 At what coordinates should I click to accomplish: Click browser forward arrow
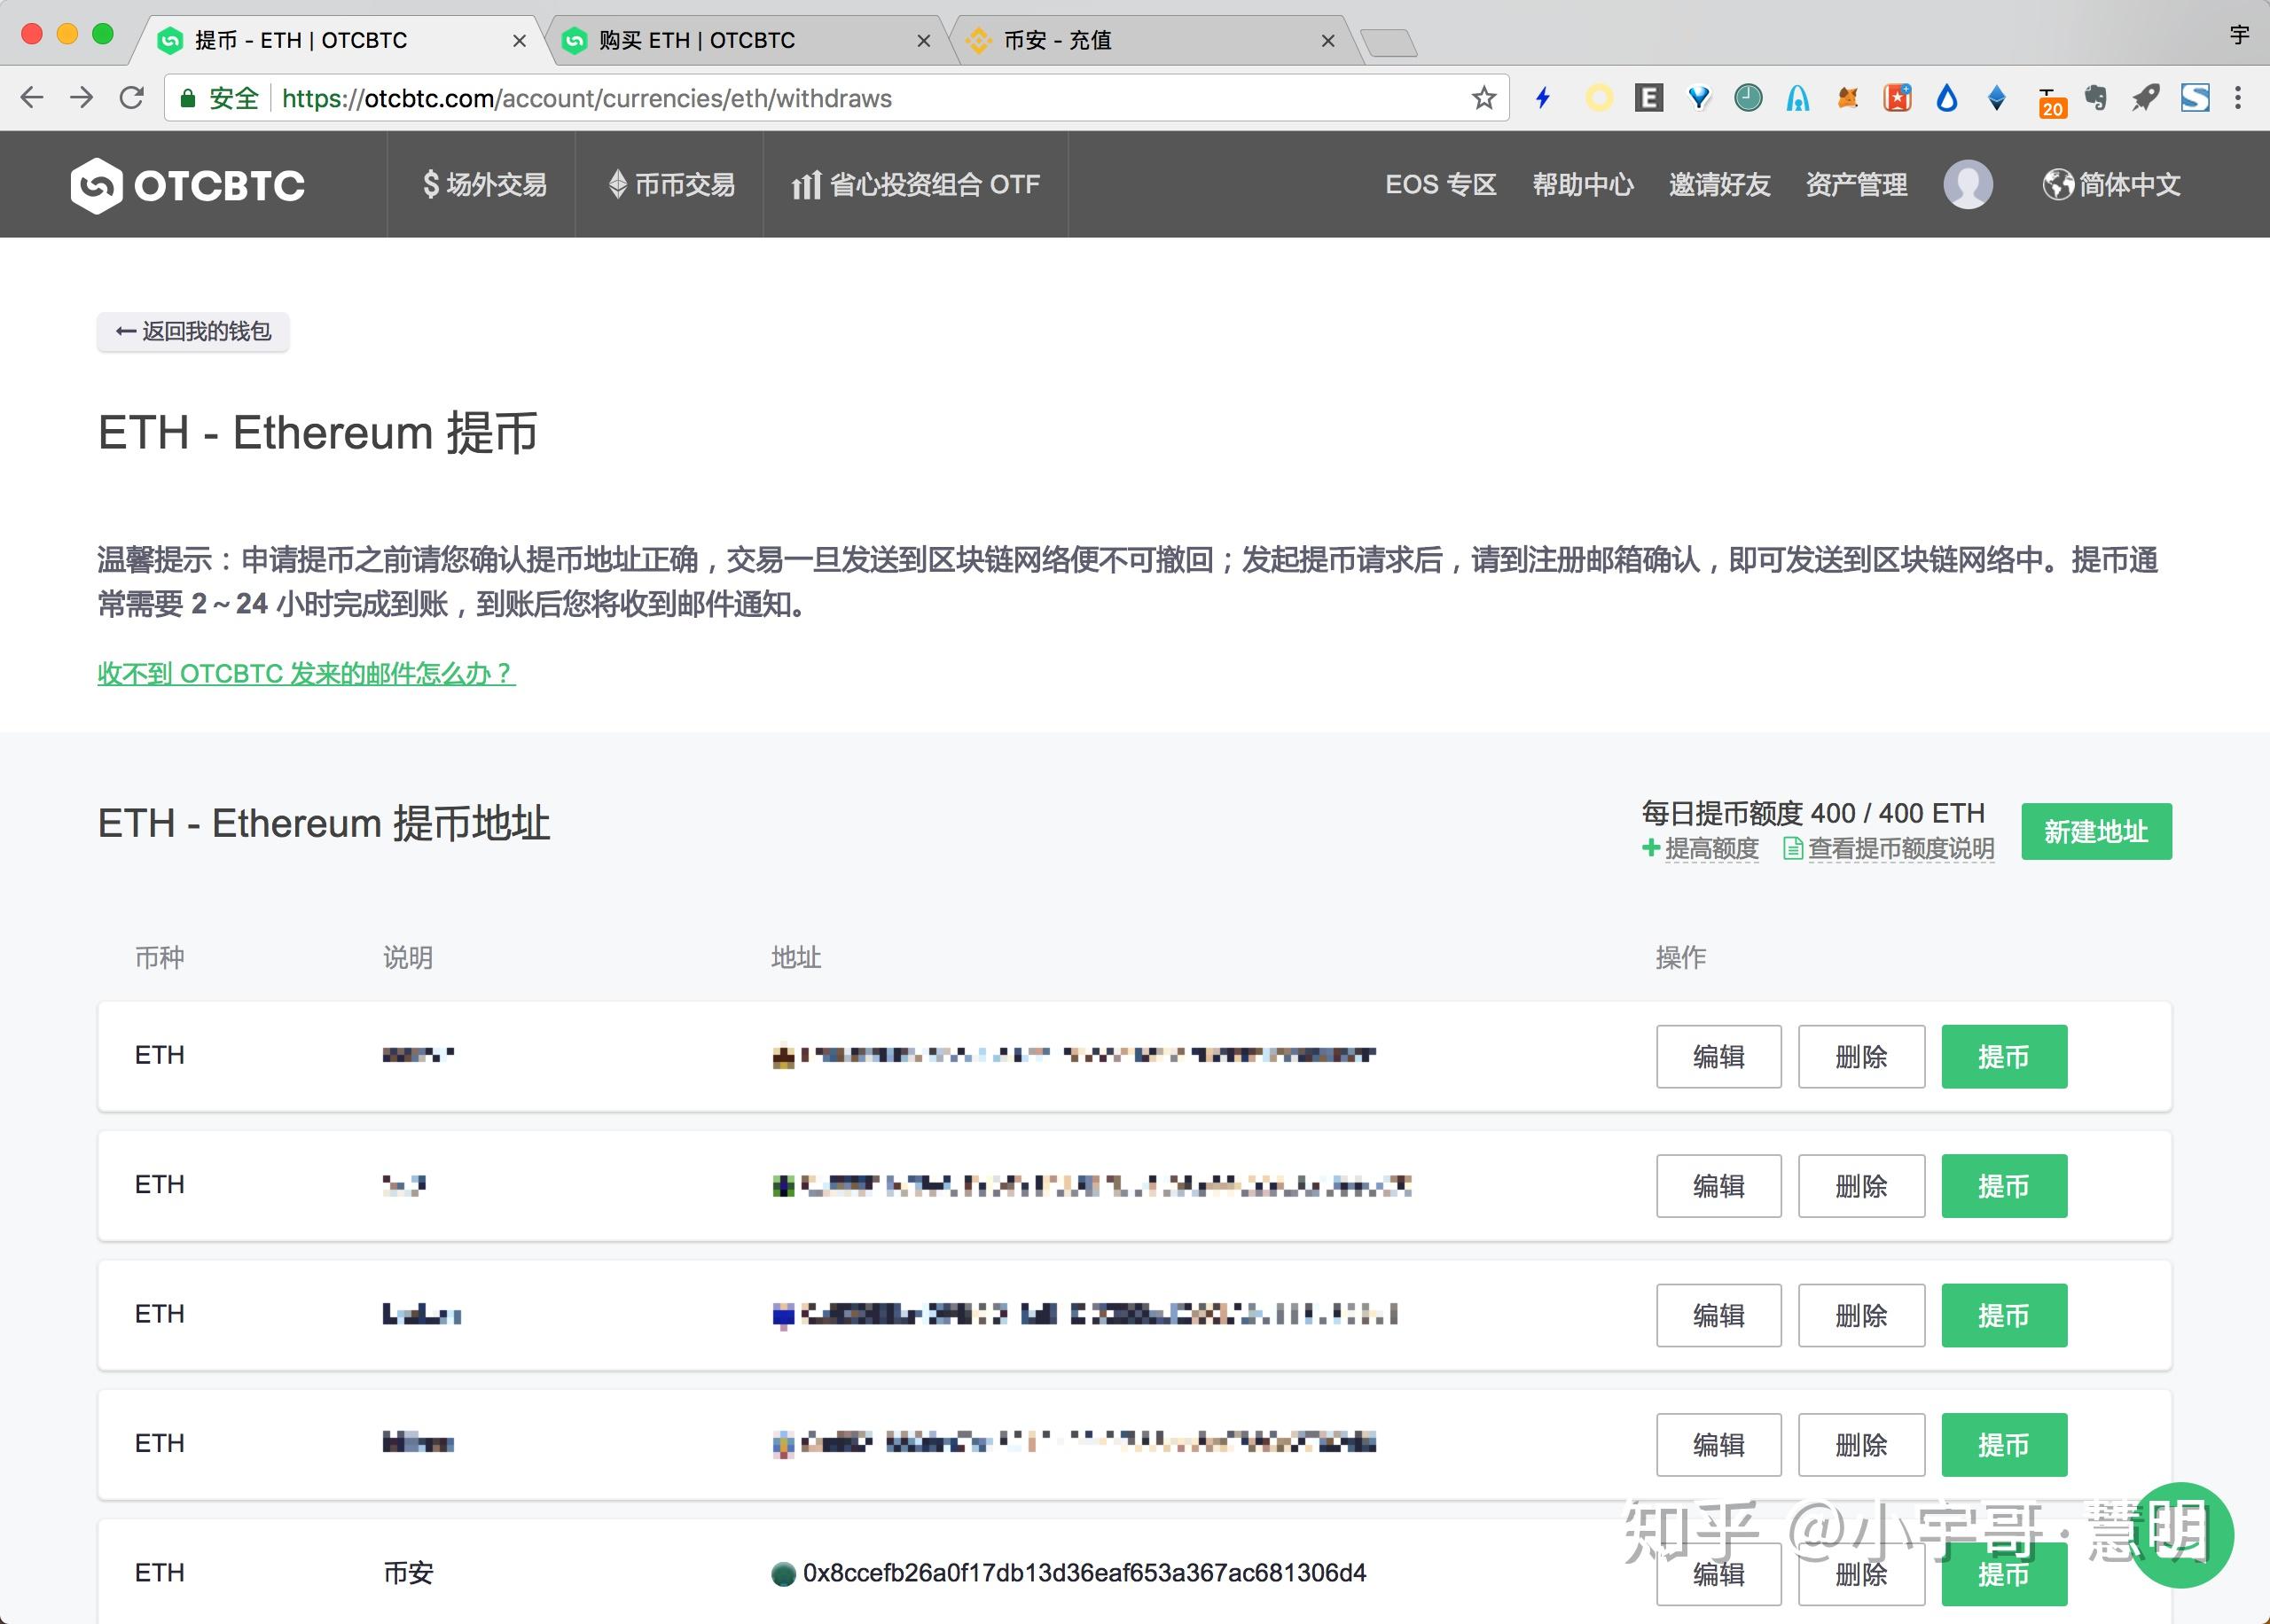click(x=82, y=98)
